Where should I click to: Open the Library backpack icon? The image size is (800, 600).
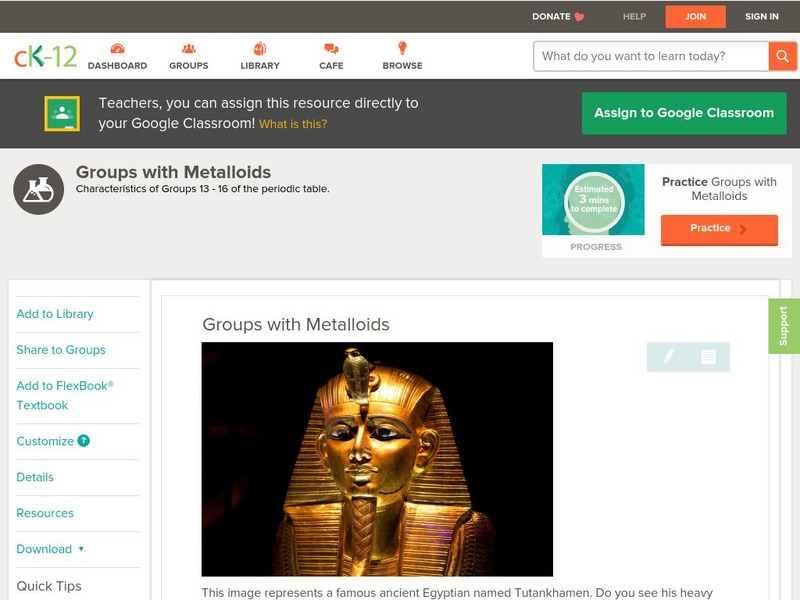(260, 48)
